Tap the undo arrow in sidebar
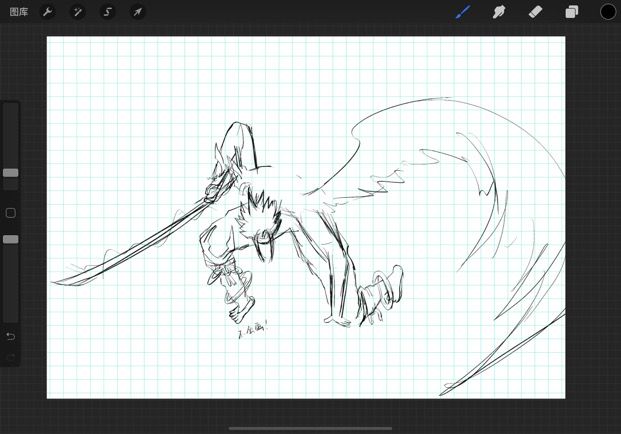Viewport: 621px width, 434px height. click(11, 337)
